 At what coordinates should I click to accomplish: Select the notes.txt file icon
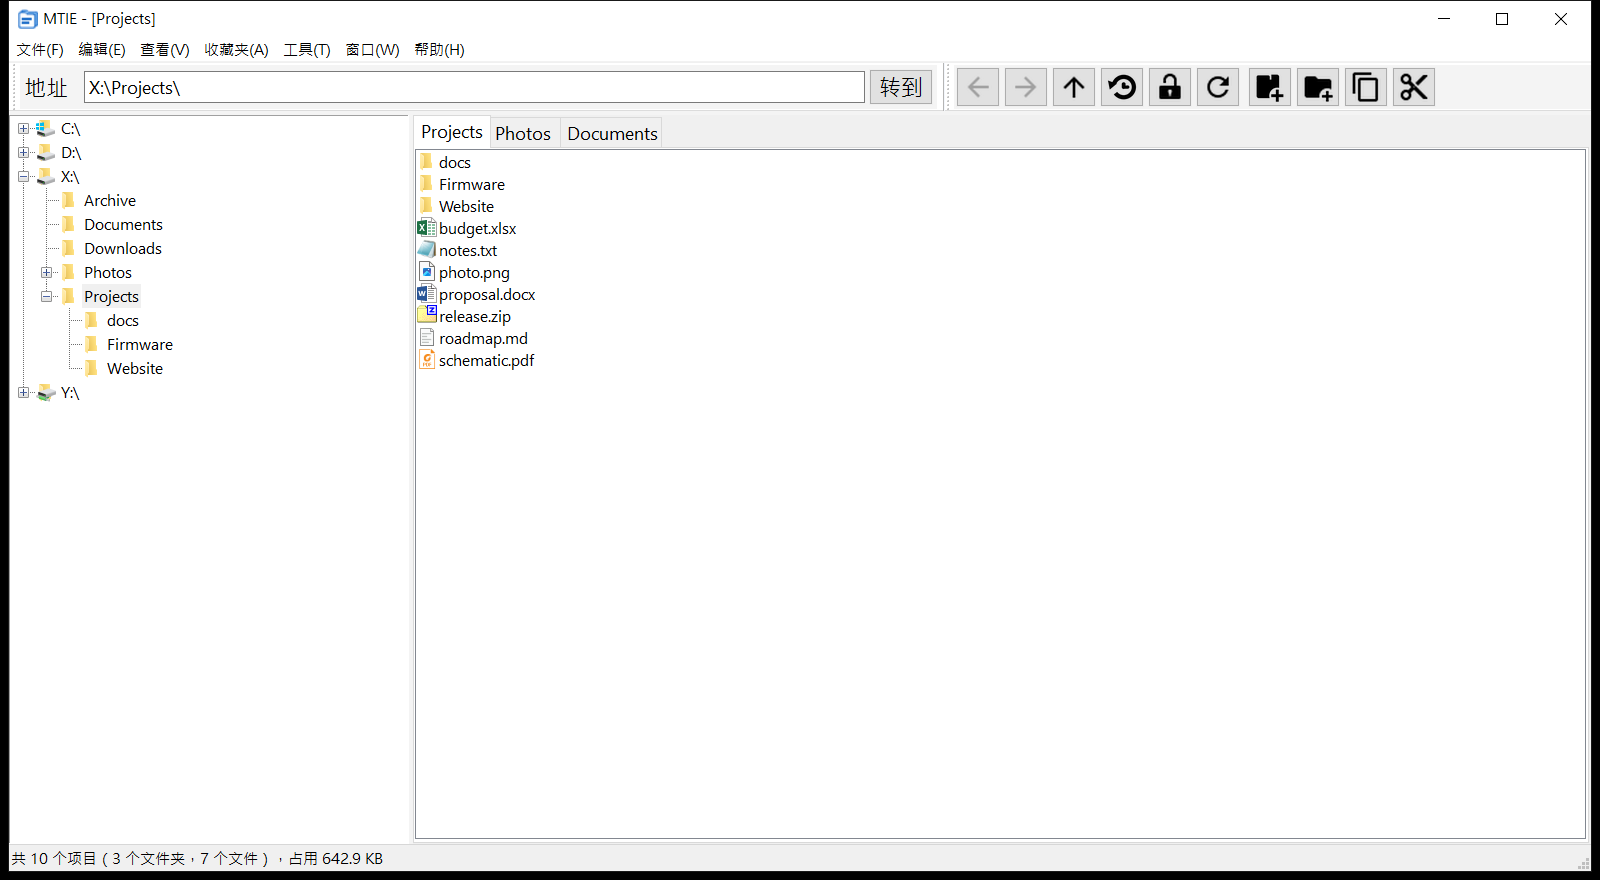click(427, 250)
